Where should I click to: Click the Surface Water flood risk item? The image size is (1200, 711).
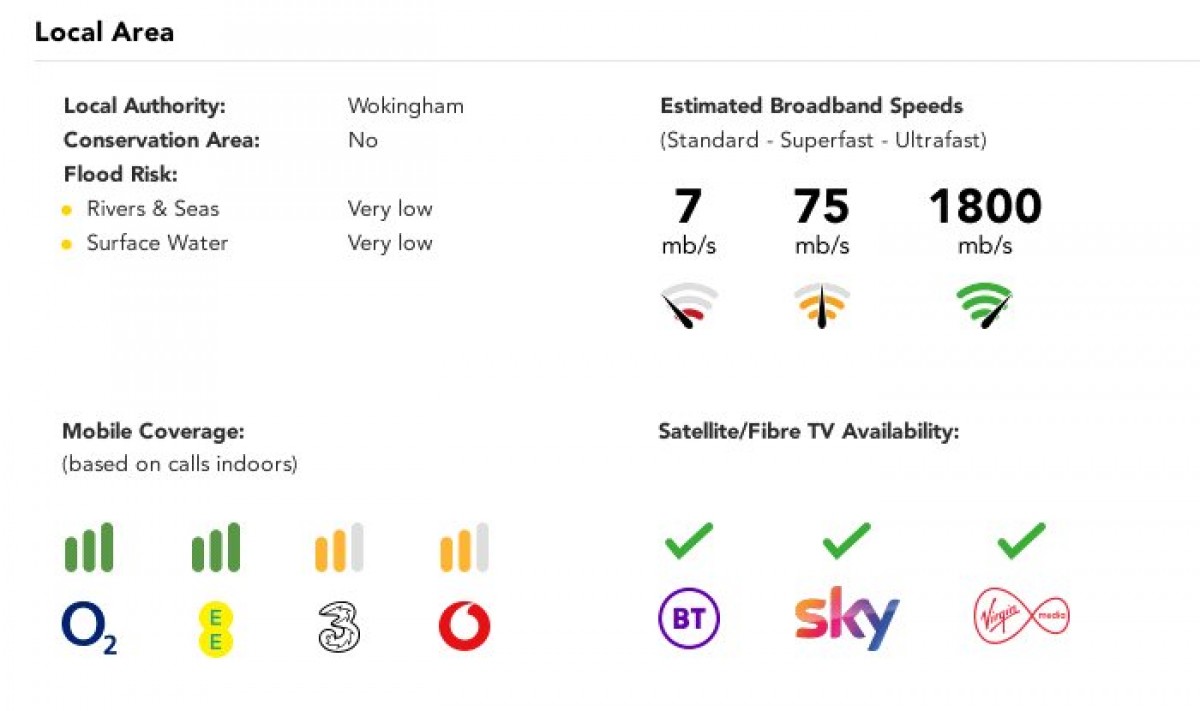[x=157, y=243]
